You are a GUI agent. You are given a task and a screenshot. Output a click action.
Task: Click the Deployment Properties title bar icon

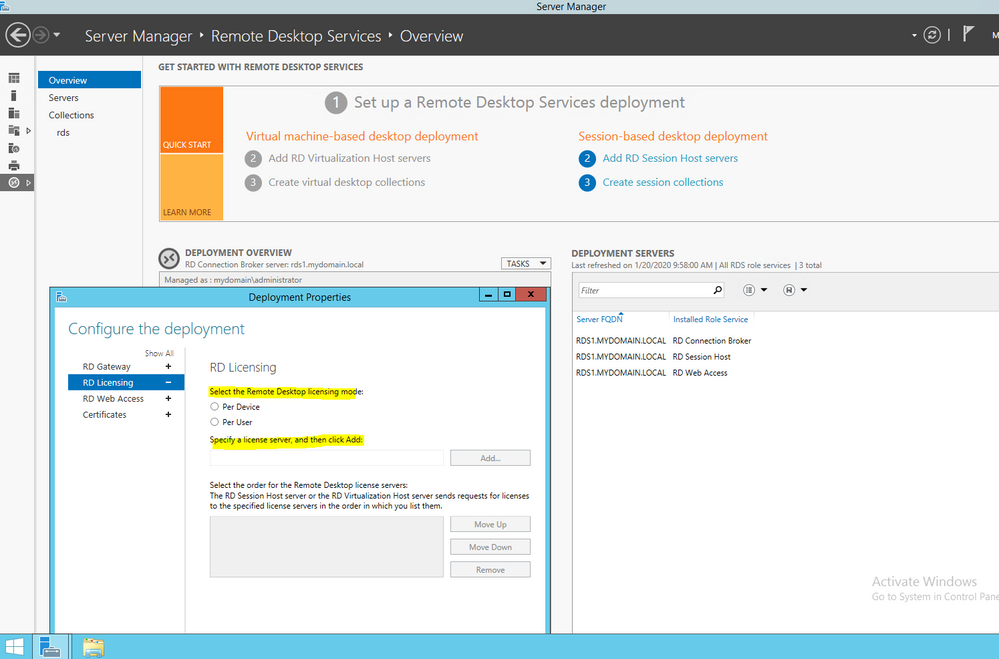pos(62,297)
